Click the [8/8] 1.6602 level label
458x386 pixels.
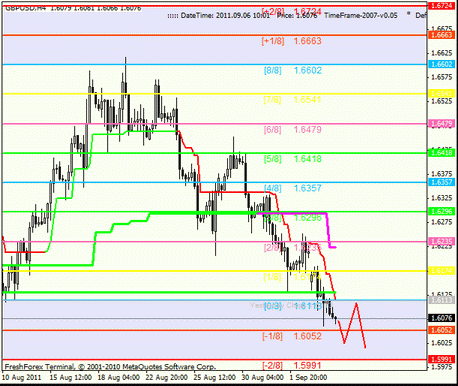click(293, 70)
